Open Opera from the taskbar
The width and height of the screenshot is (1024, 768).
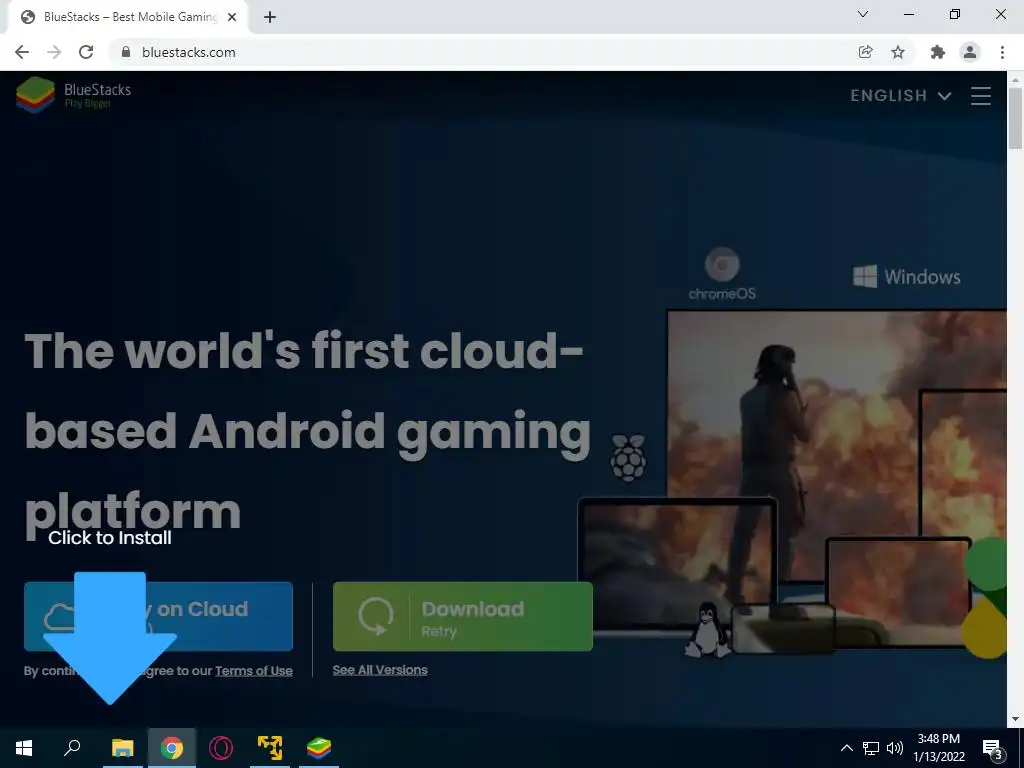pyautogui.click(x=221, y=748)
